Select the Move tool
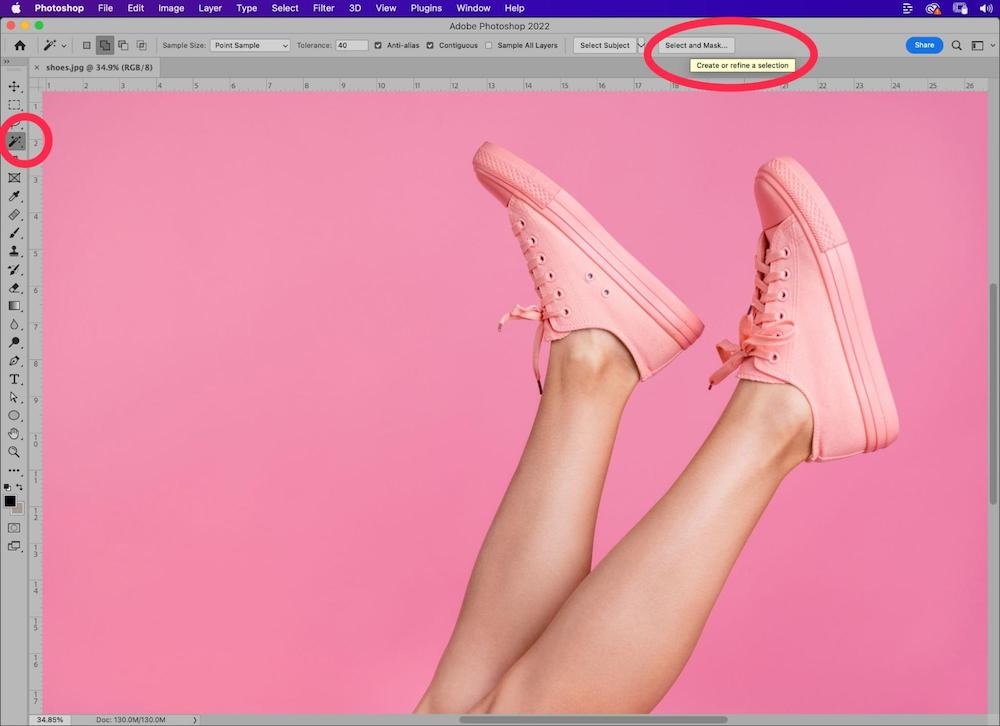 pyautogui.click(x=15, y=87)
